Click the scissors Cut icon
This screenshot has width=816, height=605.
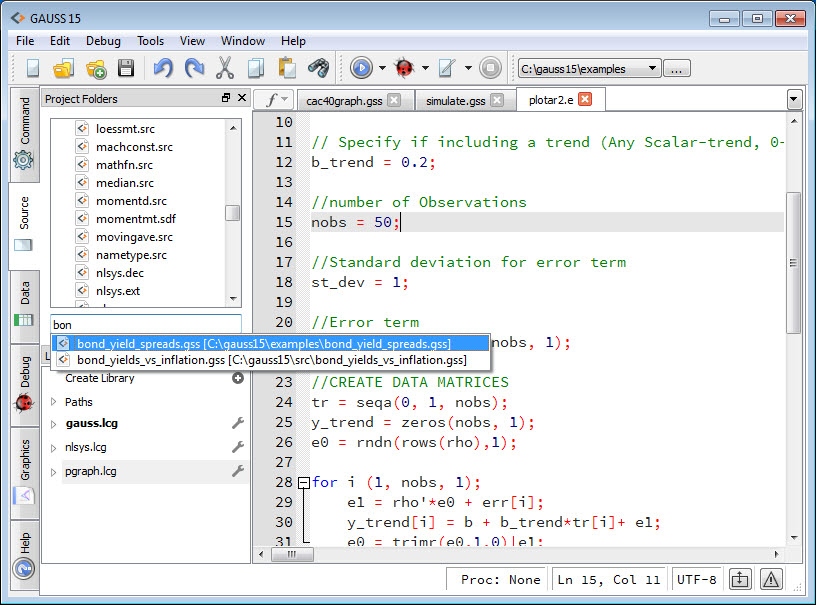tap(225, 69)
